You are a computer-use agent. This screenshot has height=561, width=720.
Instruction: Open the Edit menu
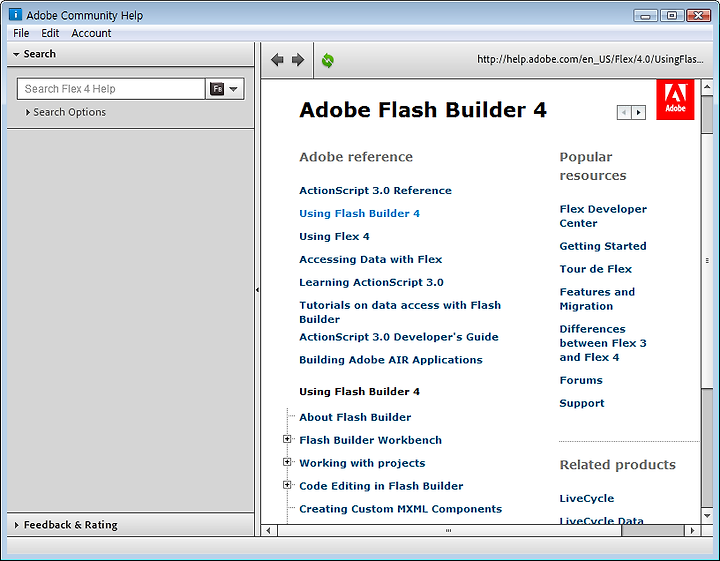[50, 33]
